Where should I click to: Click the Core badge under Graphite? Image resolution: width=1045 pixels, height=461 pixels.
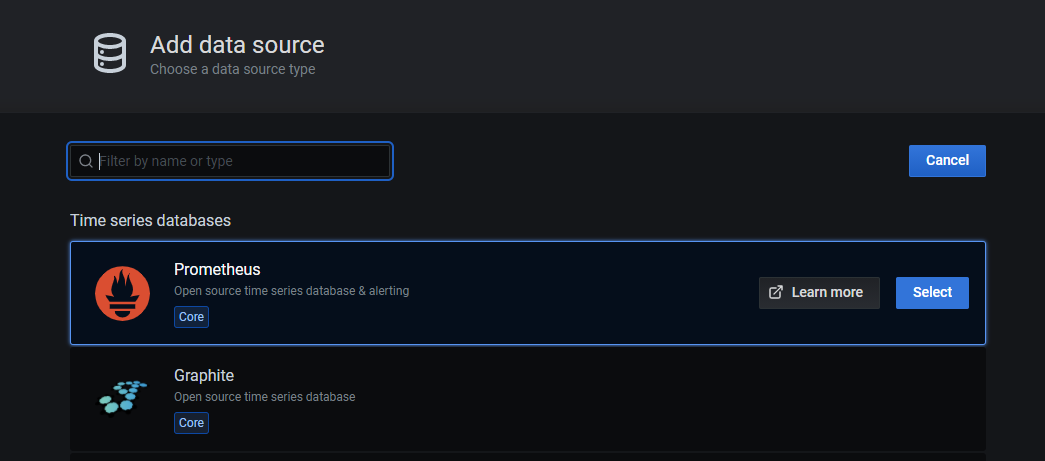(191, 423)
